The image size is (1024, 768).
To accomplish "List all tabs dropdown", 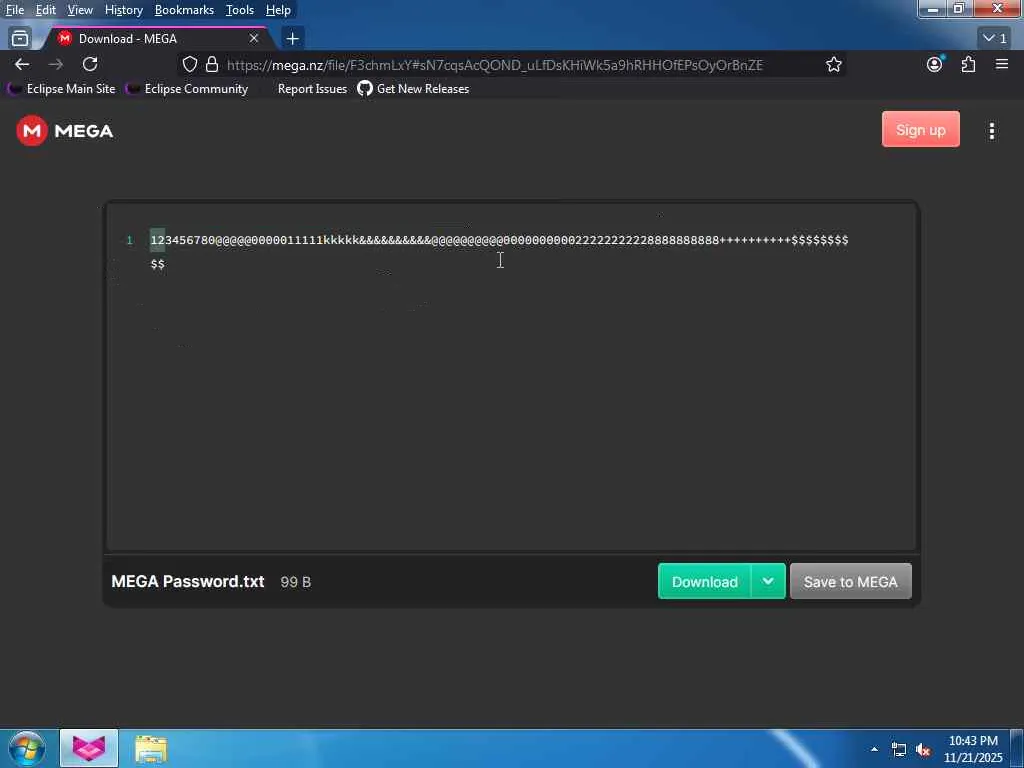I will pyautogui.click(x=995, y=39).
